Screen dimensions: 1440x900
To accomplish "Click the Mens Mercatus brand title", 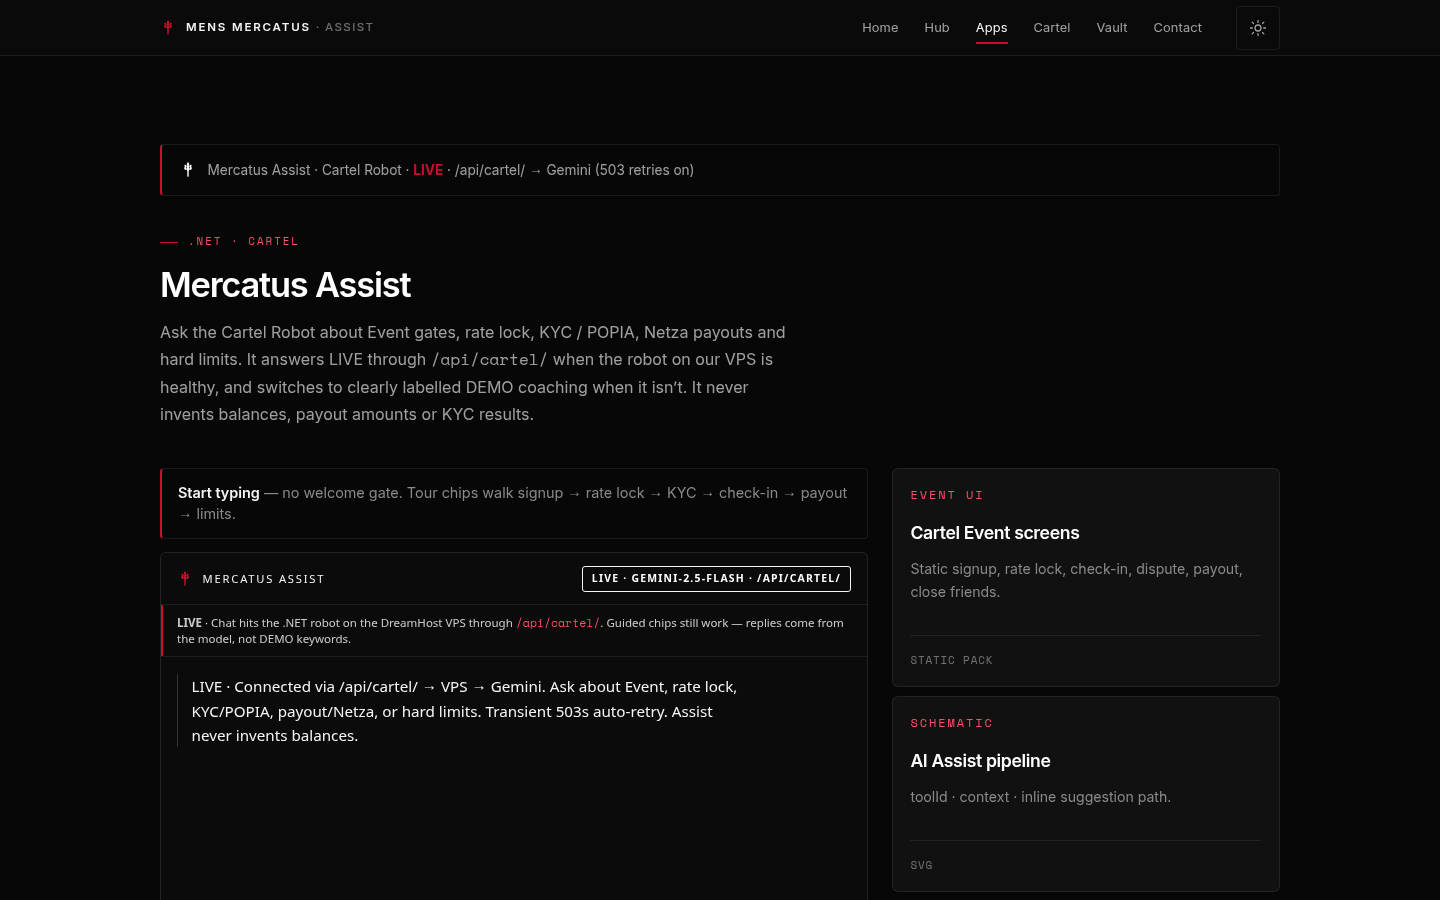I will click(248, 27).
